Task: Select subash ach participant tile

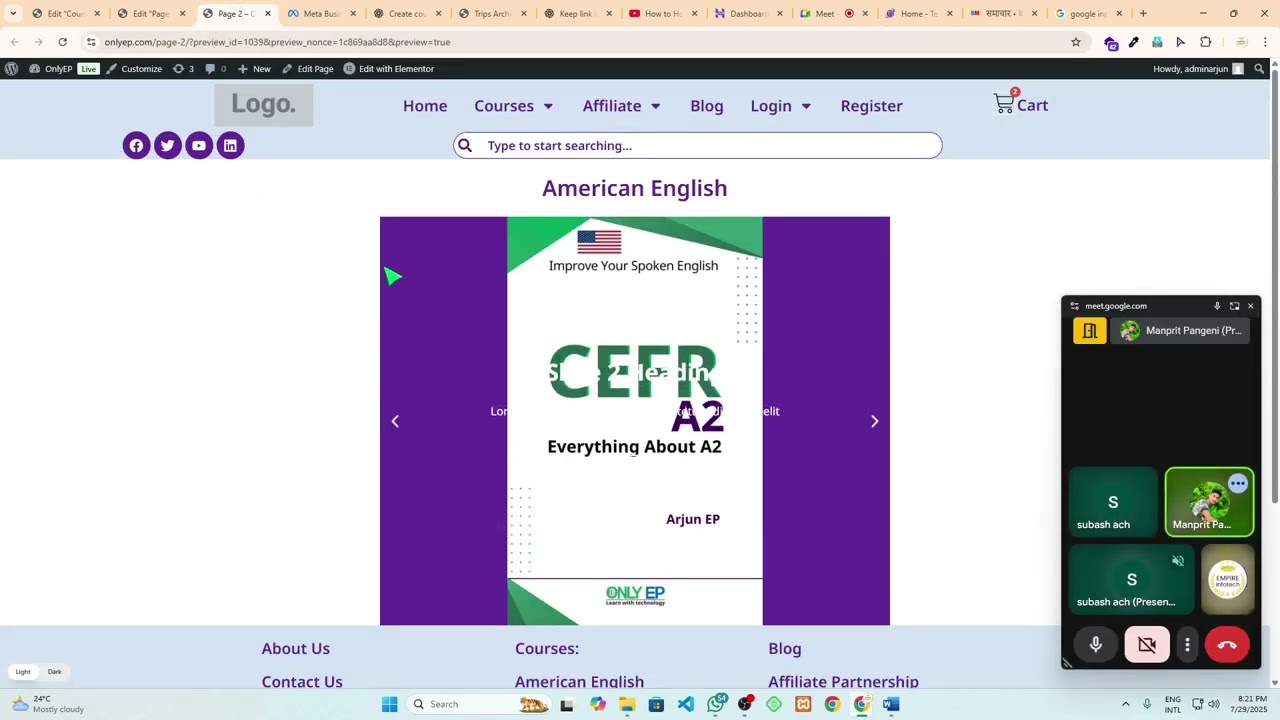Action: pyautogui.click(x=1113, y=503)
